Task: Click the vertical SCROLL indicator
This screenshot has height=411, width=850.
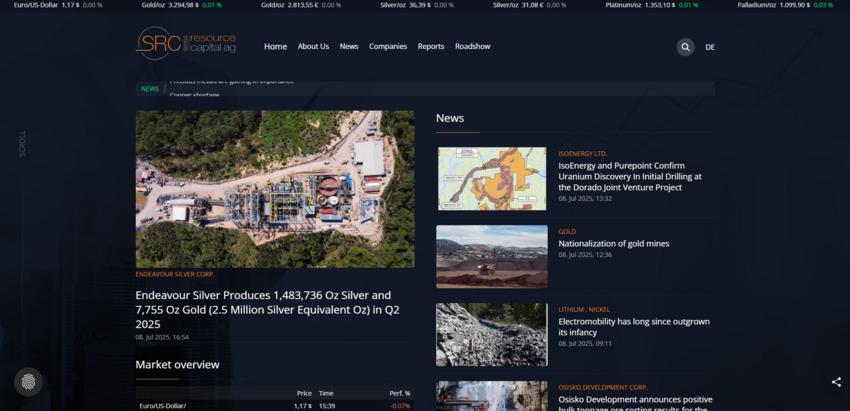Action: pyautogui.click(x=22, y=144)
